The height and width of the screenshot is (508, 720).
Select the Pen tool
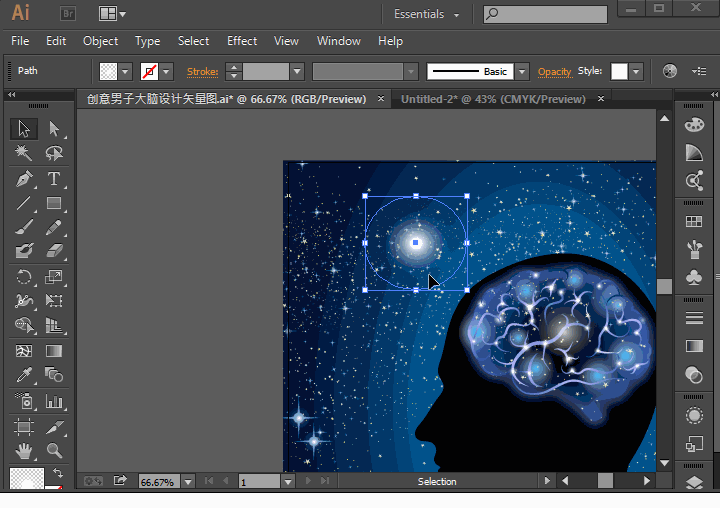click(24, 180)
